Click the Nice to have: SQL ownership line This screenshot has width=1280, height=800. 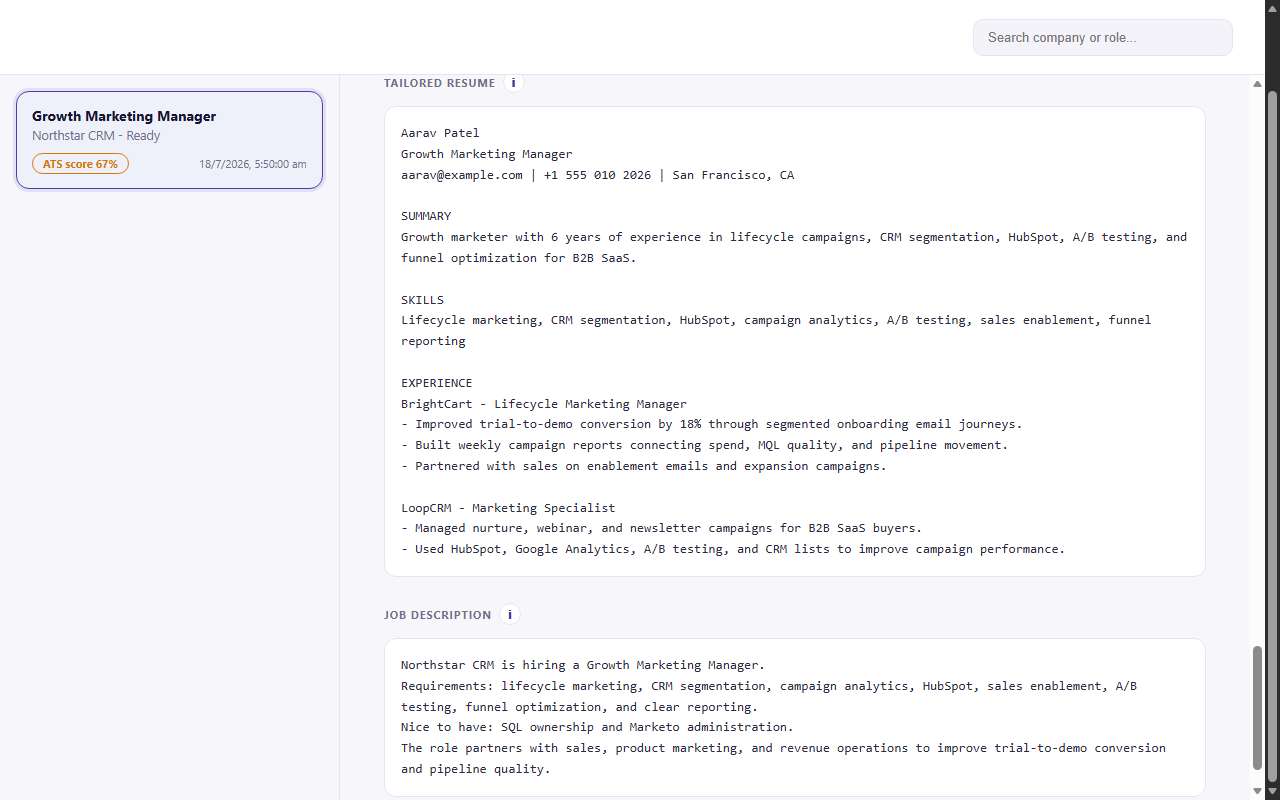pyautogui.click(x=597, y=727)
